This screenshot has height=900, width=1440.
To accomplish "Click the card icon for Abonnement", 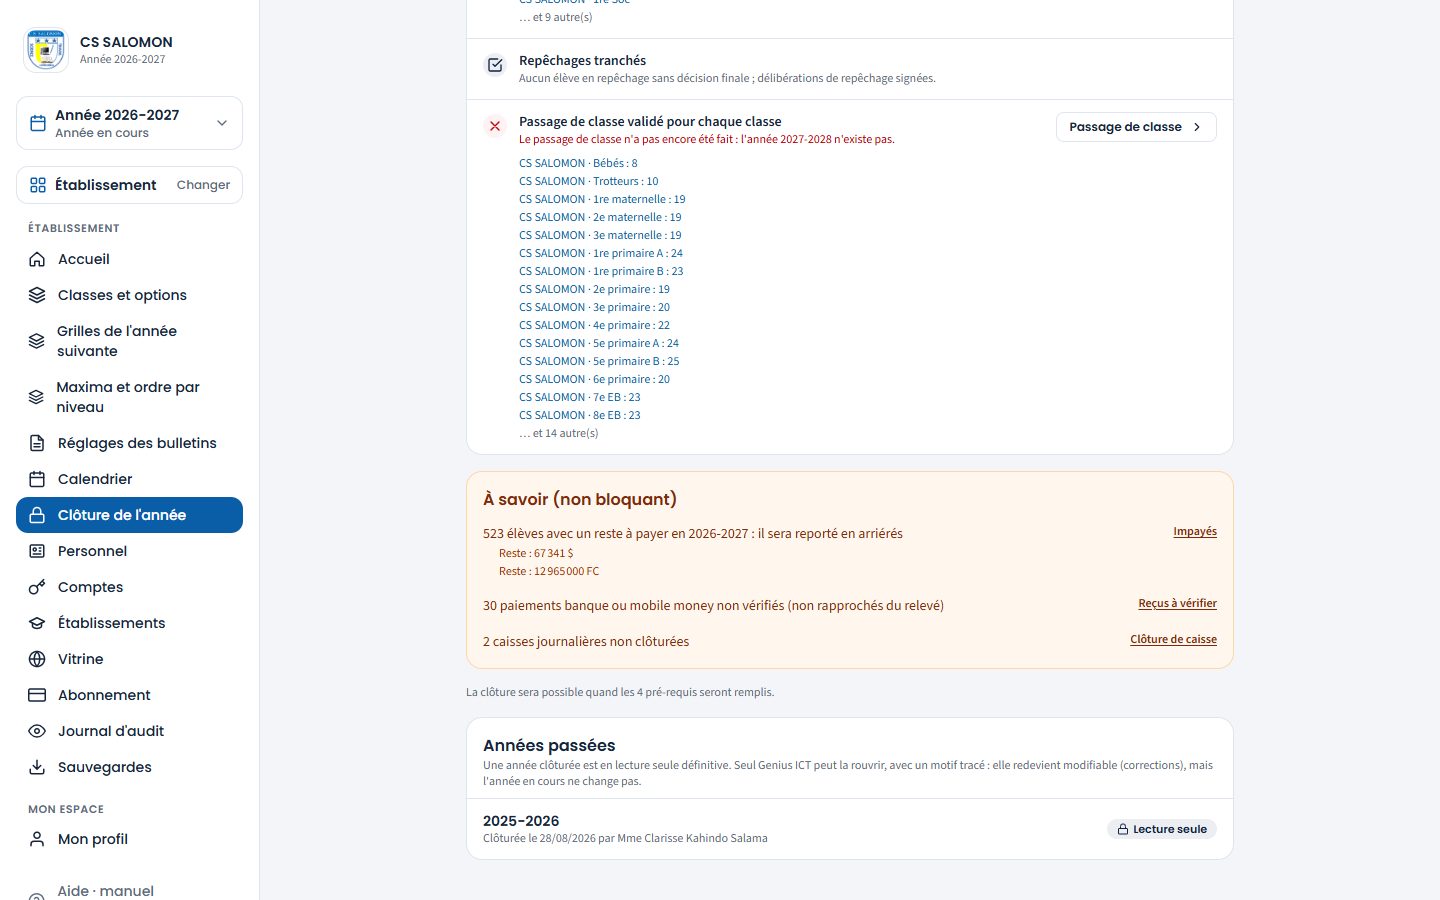I will [37, 695].
